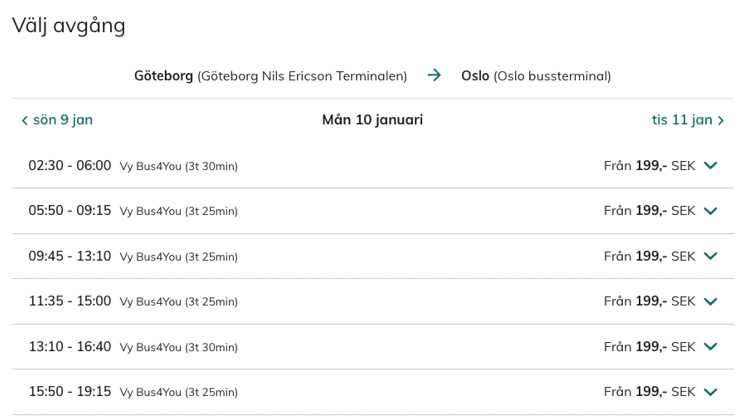
Task: Click the Mån 10 januari date heading
Action: click(372, 120)
